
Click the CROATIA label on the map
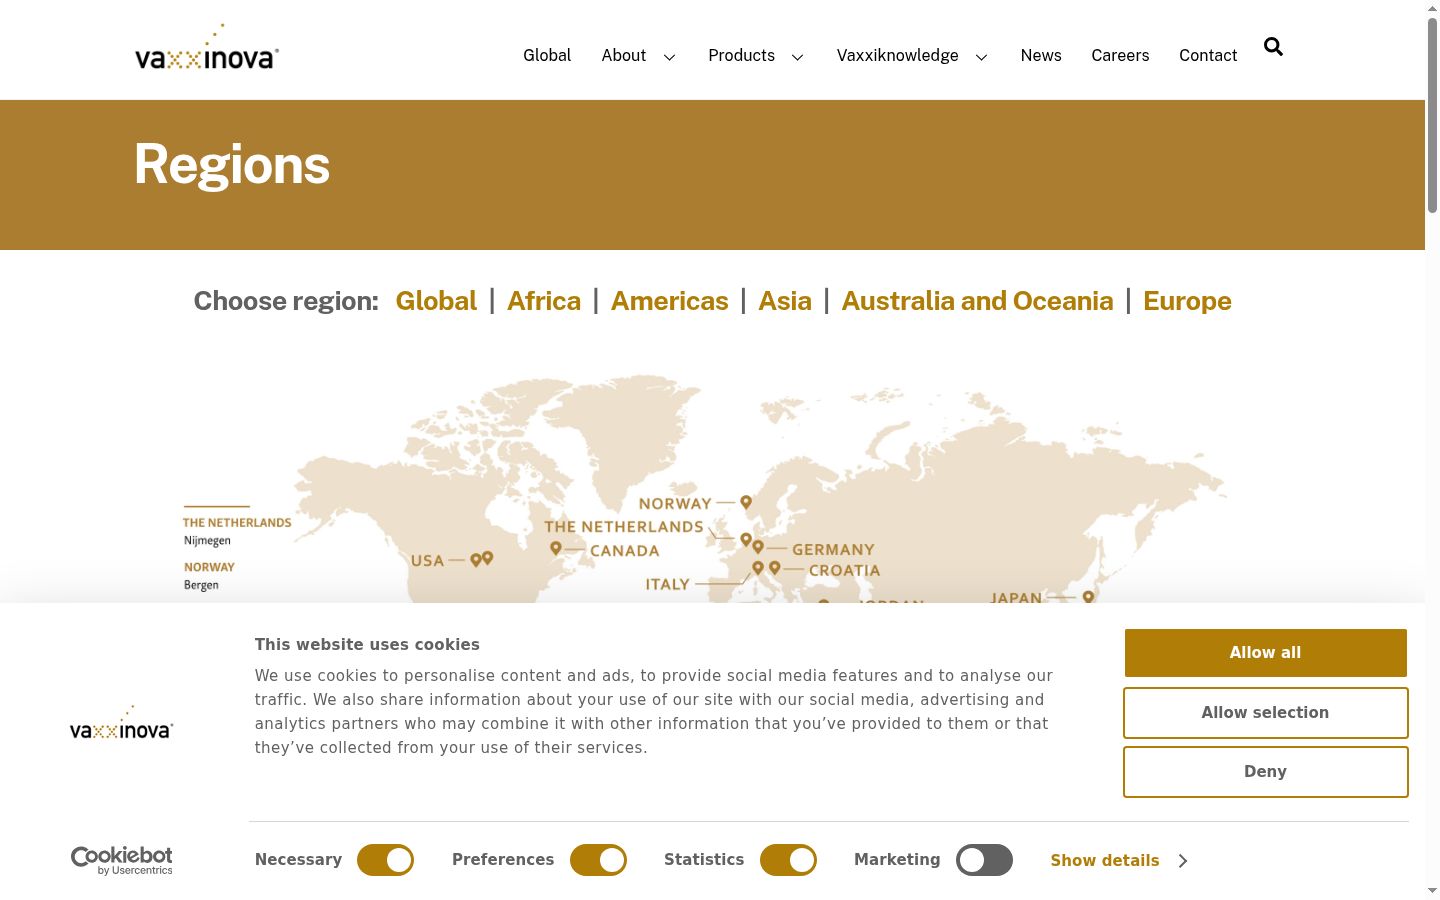[x=845, y=571]
